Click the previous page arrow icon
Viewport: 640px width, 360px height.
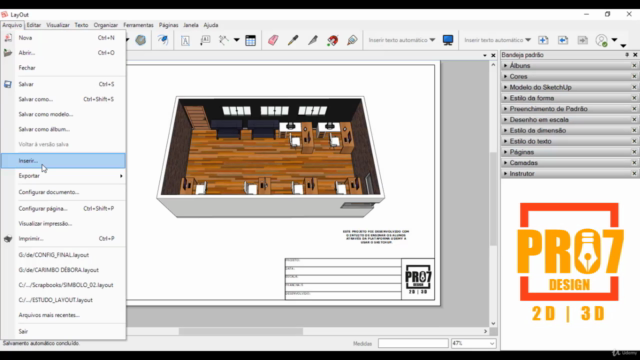(563, 40)
